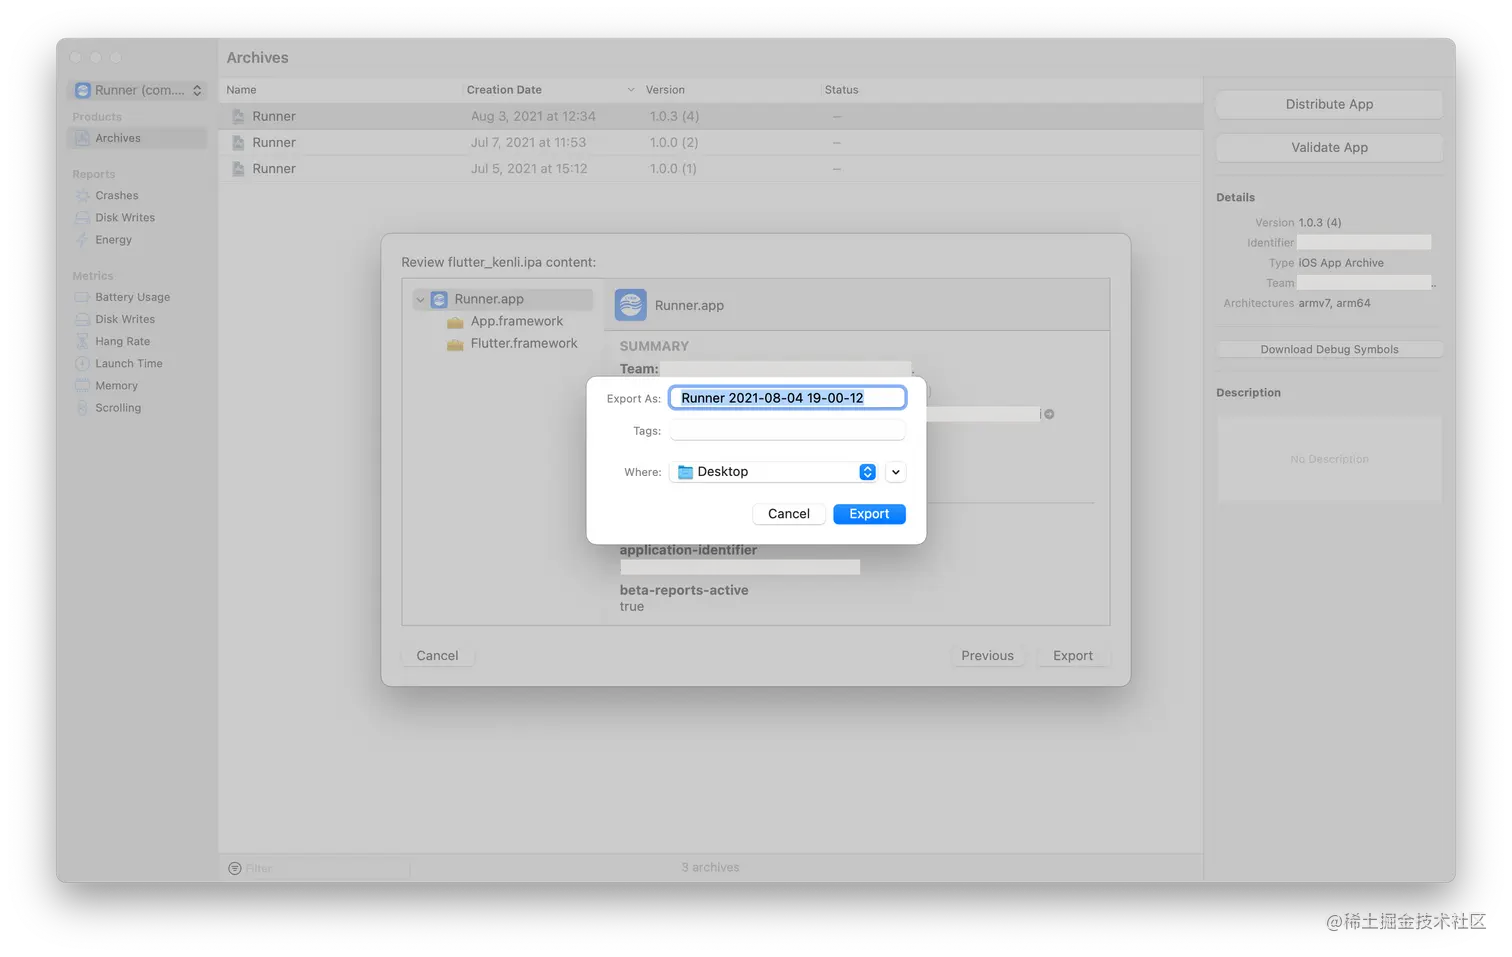Screen dimensions: 1512x957
Task: Click the archive file icon for version 1.0.0 (2)
Action: (x=238, y=142)
